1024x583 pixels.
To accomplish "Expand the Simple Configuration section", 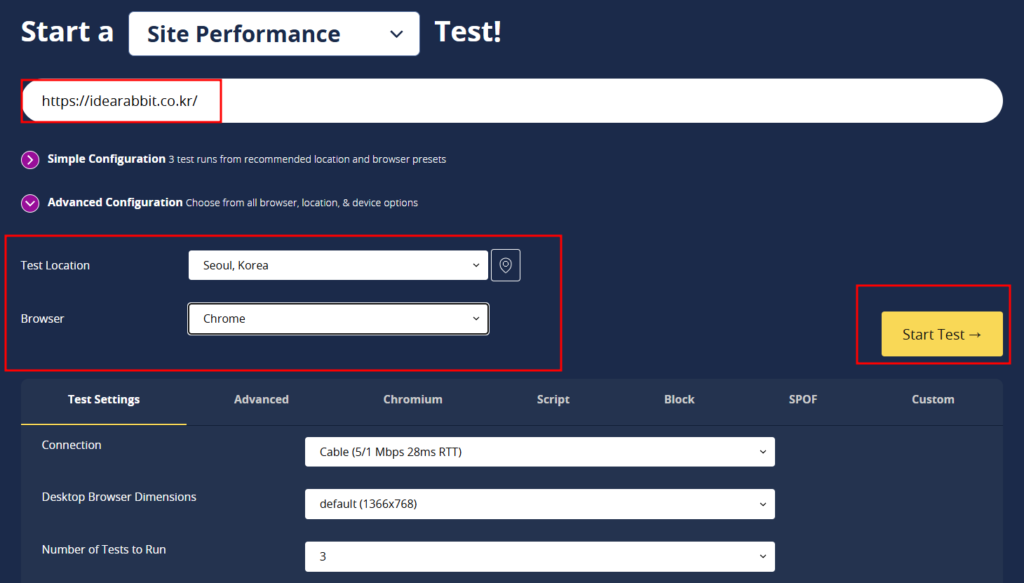I will point(30,159).
